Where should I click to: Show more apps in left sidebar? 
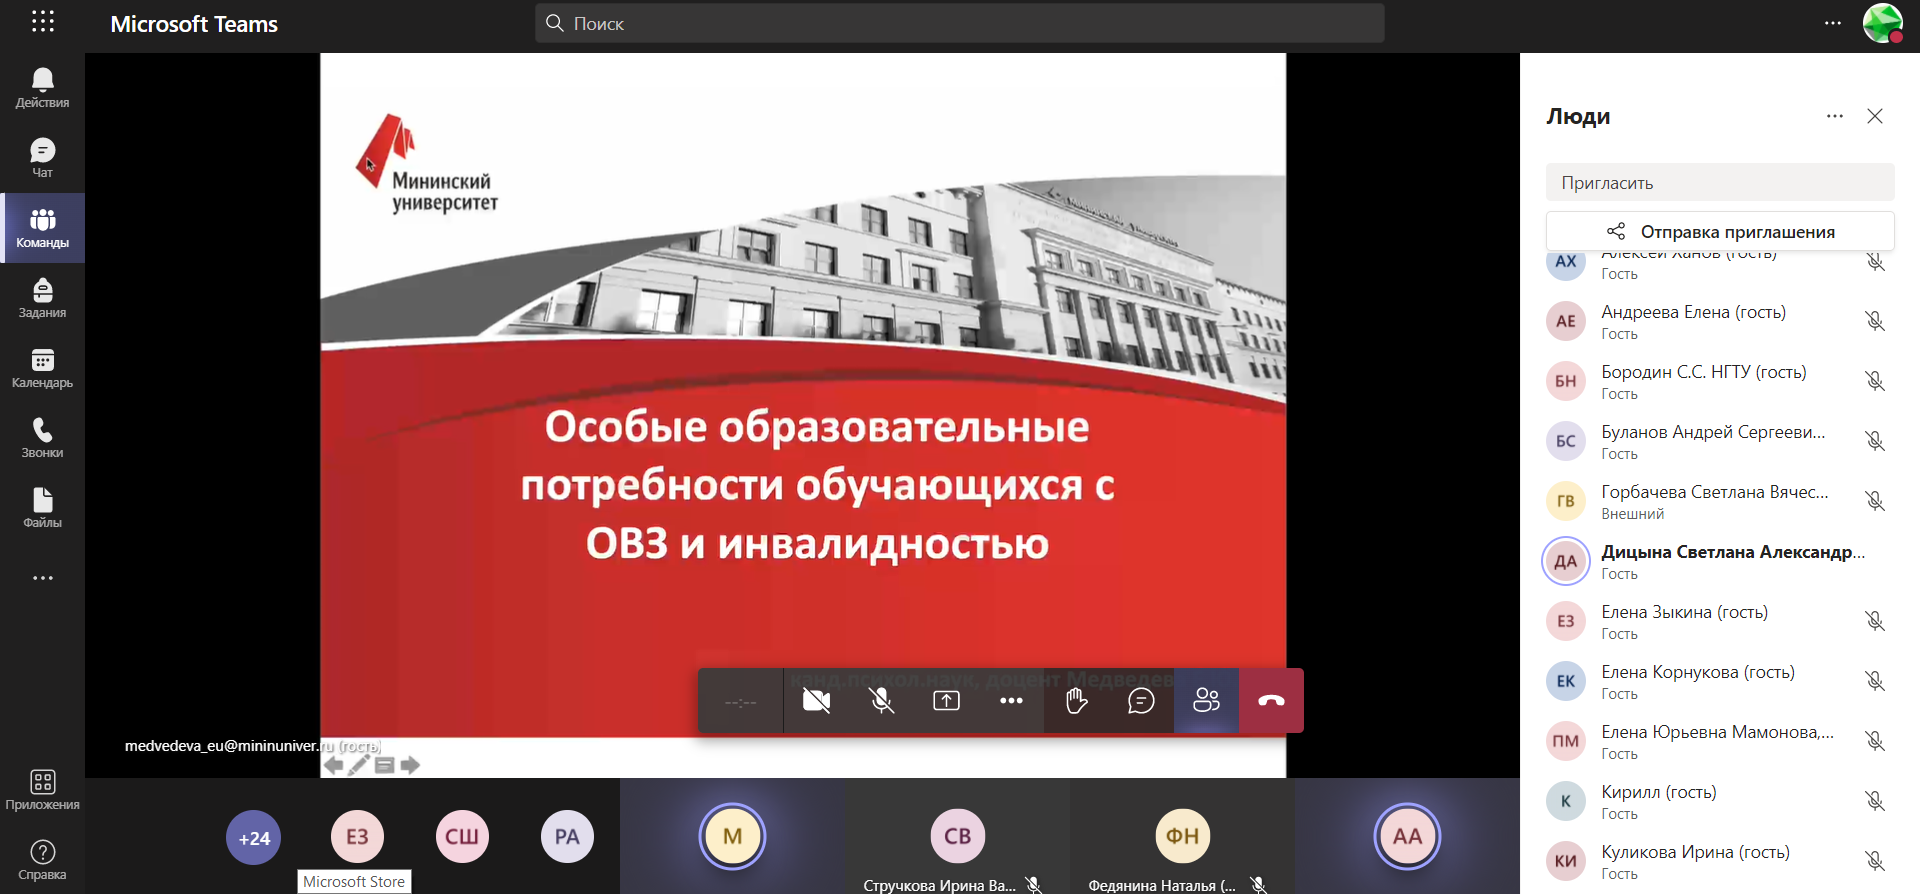(x=42, y=578)
